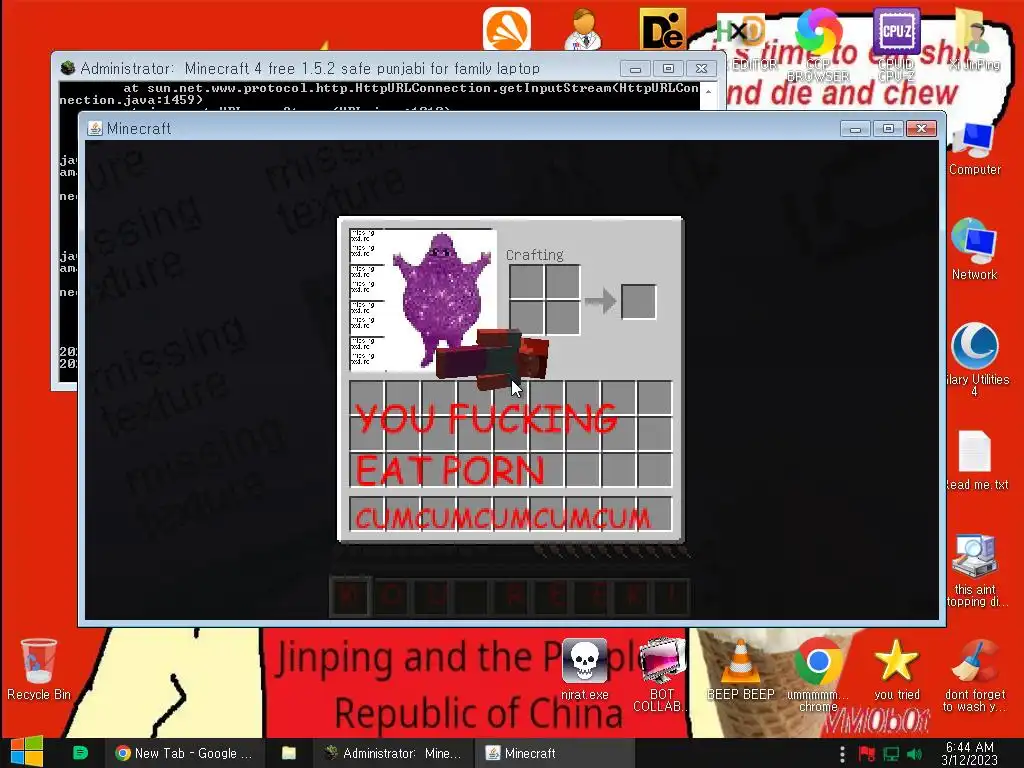Viewport: 1024px width, 768px height.
Task: Switch to Administrator Minecraft console taskbar button
Action: (393, 753)
